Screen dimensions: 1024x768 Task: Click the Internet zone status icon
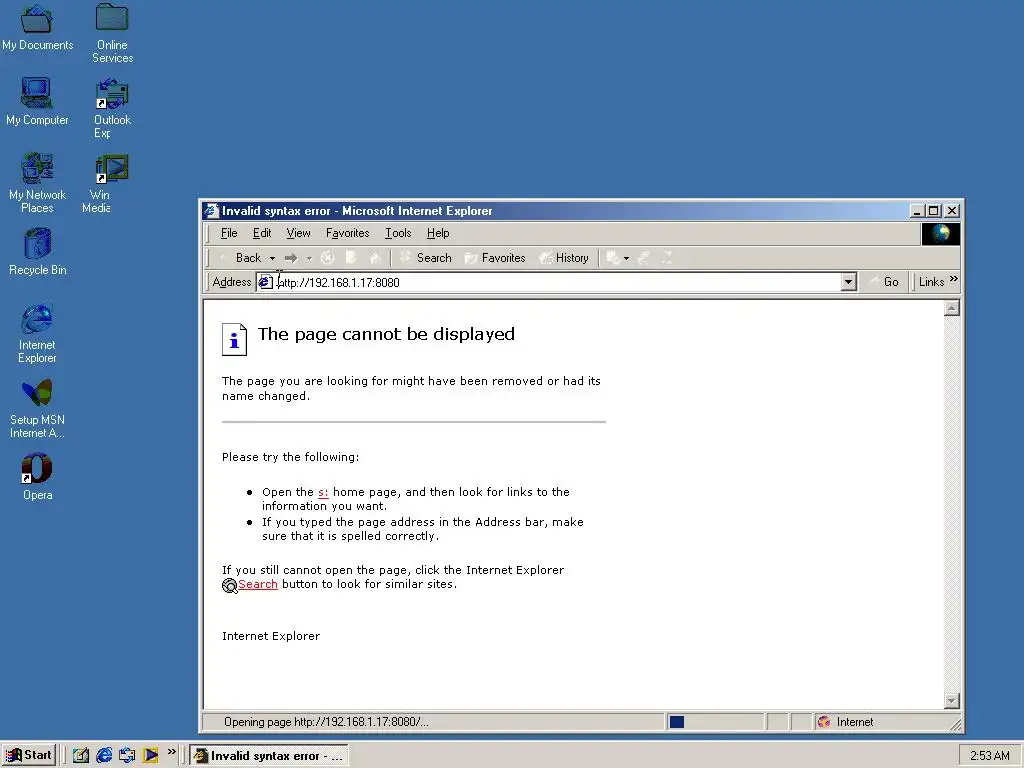[x=824, y=722]
